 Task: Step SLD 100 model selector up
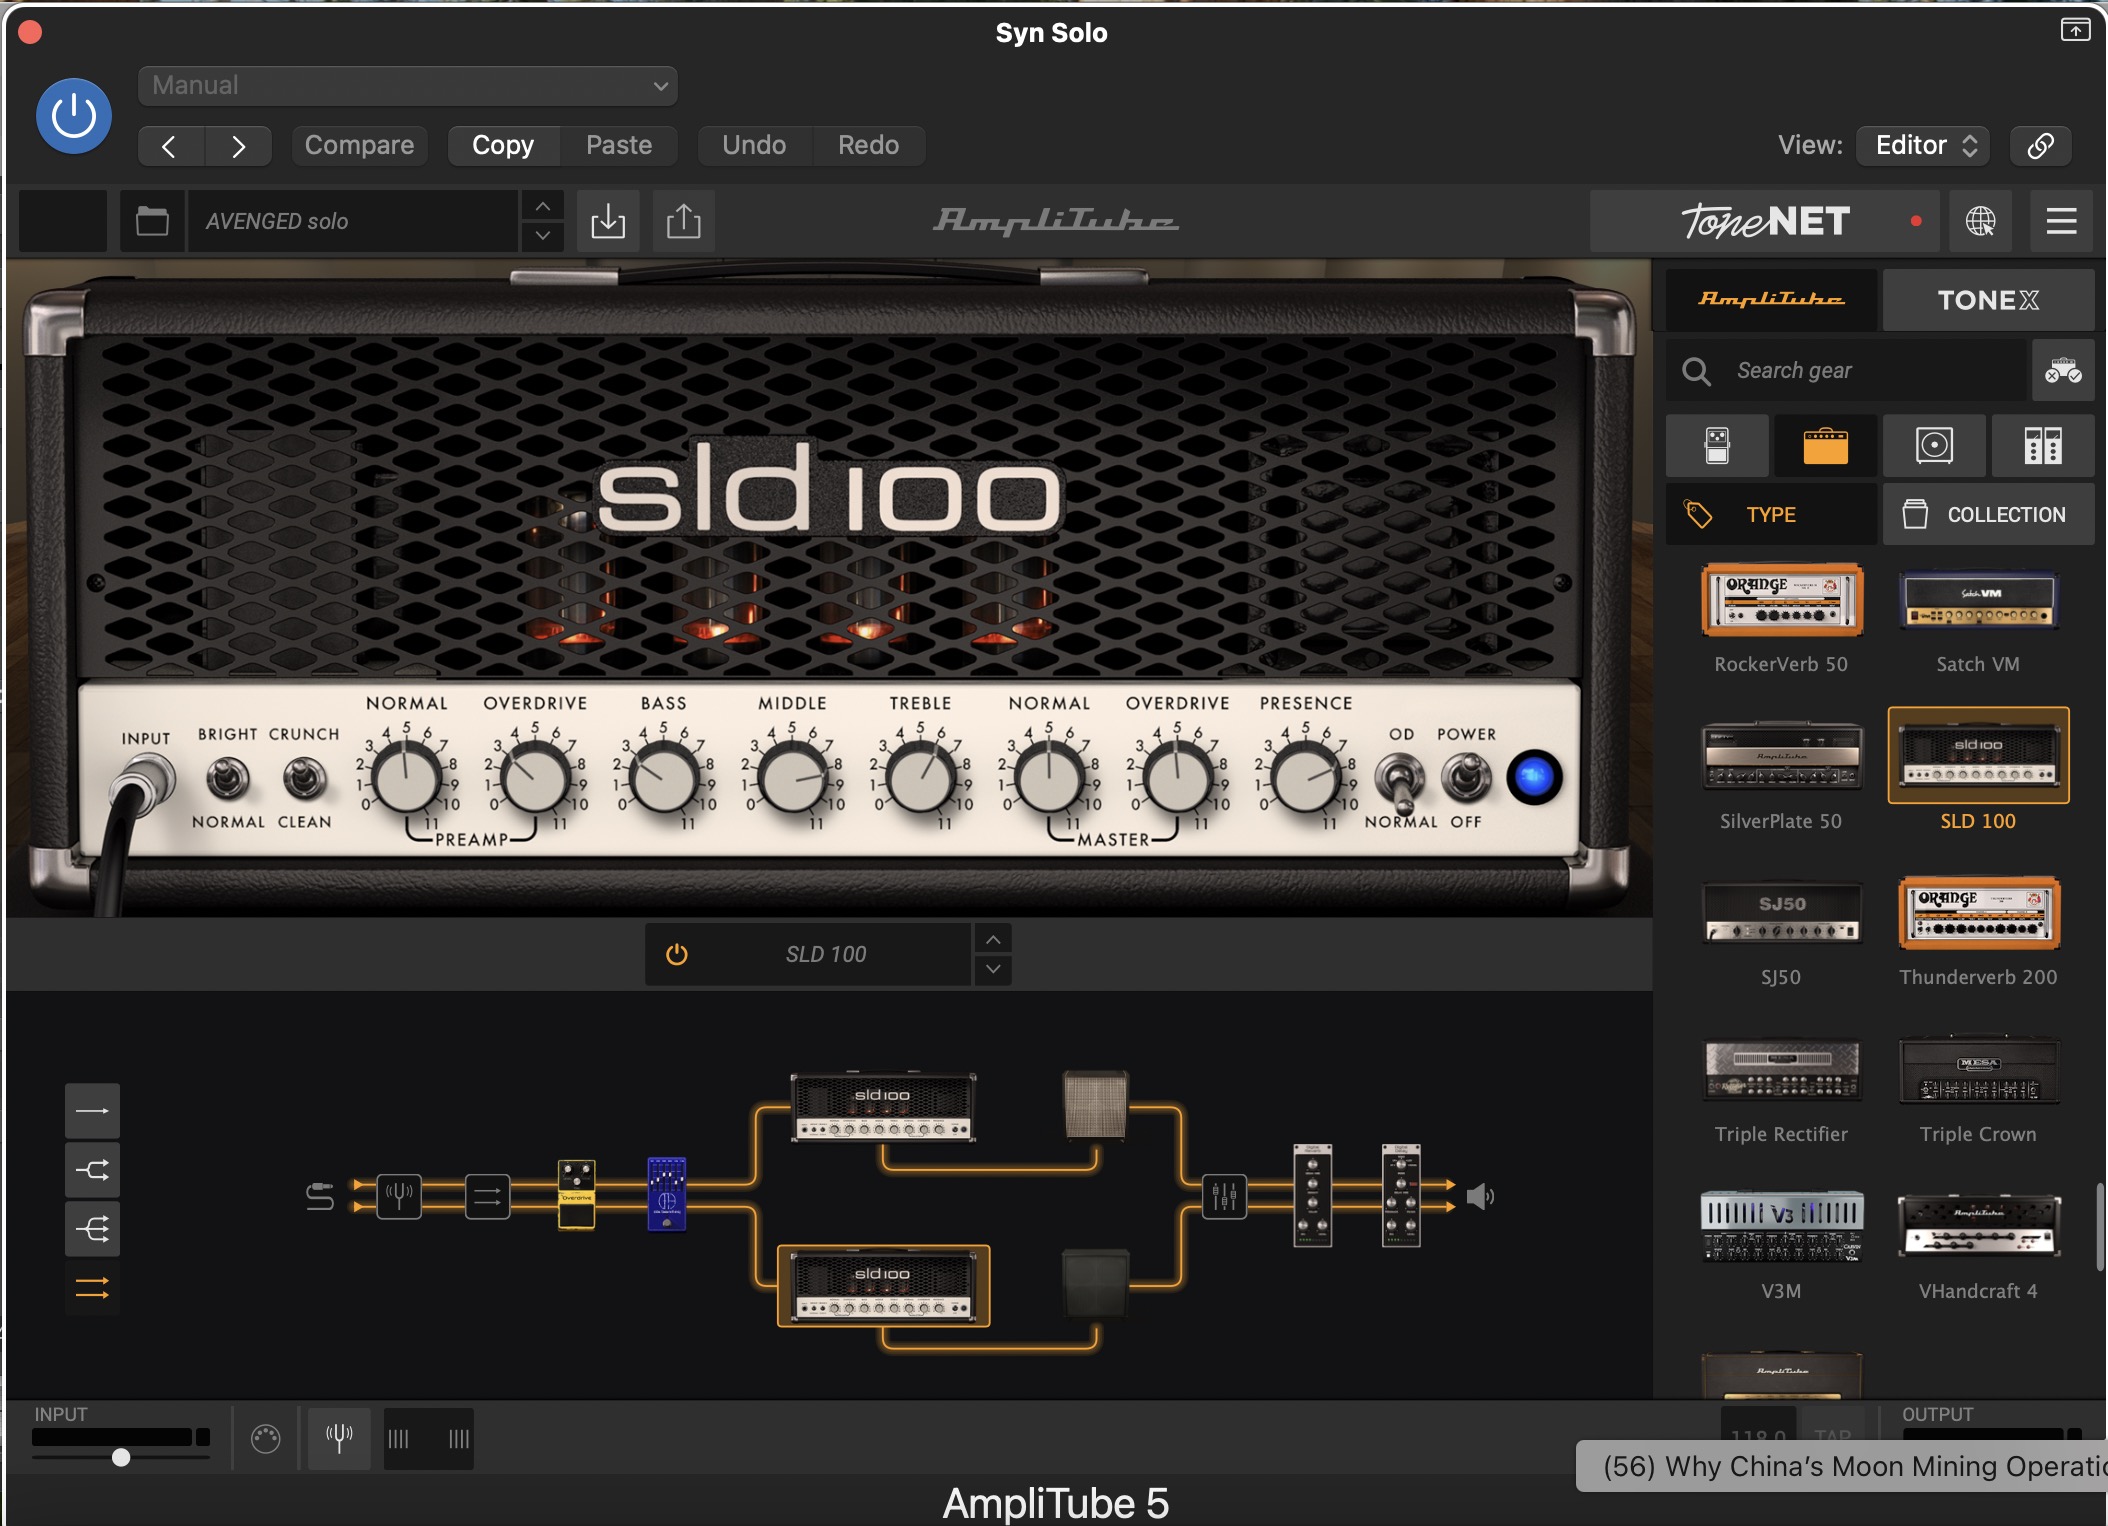pyautogui.click(x=993, y=940)
